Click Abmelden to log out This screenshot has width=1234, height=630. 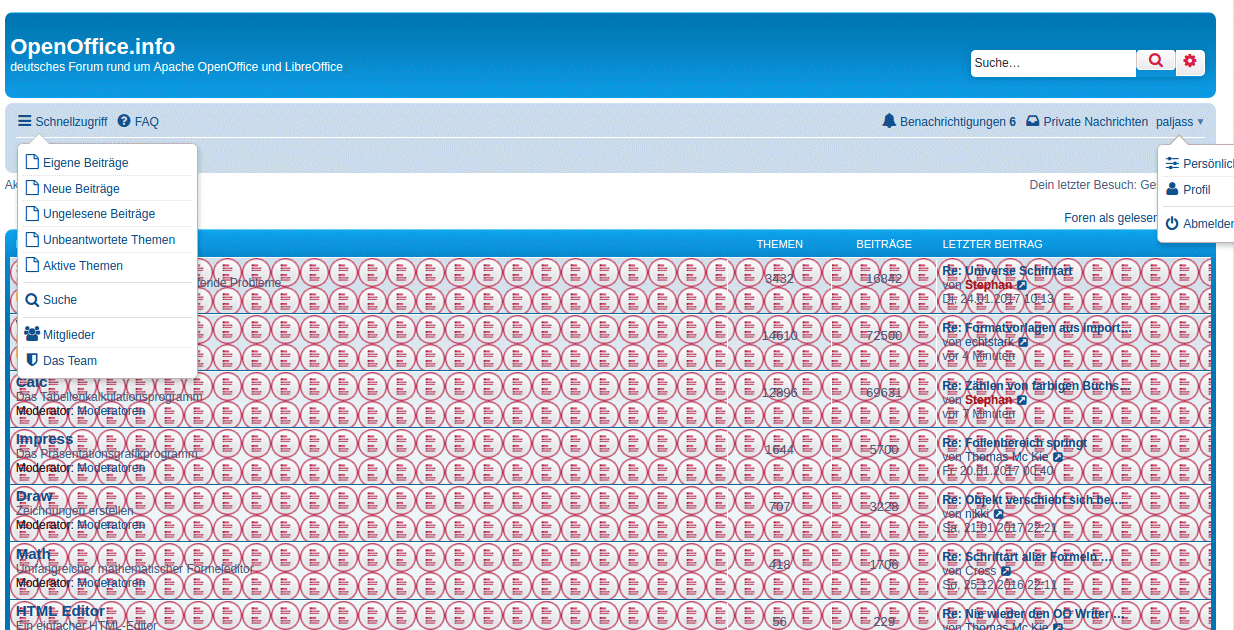(x=1199, y=224)
